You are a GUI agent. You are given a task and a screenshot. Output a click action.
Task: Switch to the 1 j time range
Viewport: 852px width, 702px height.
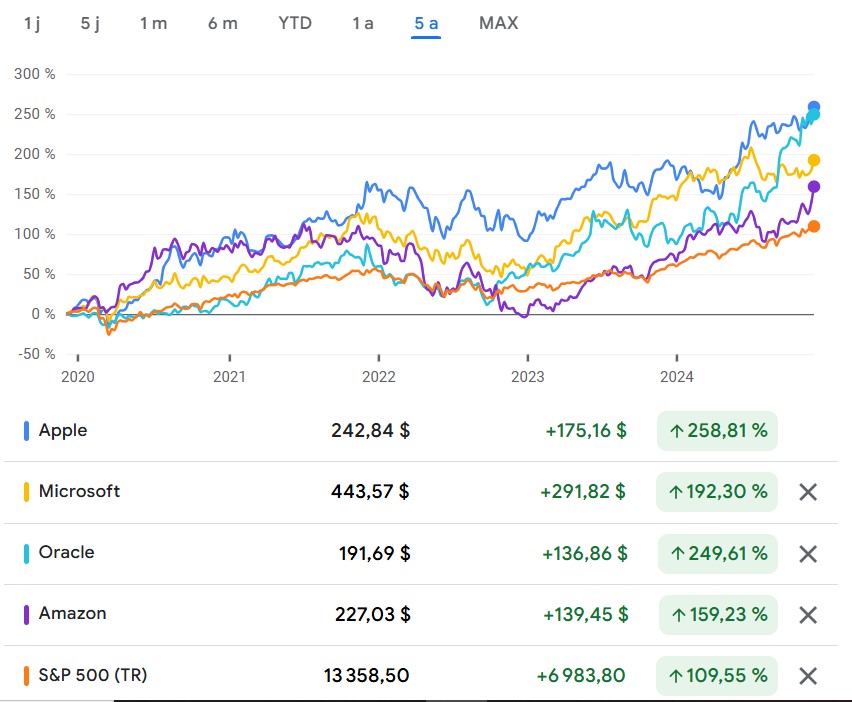(x=32, y=23)
